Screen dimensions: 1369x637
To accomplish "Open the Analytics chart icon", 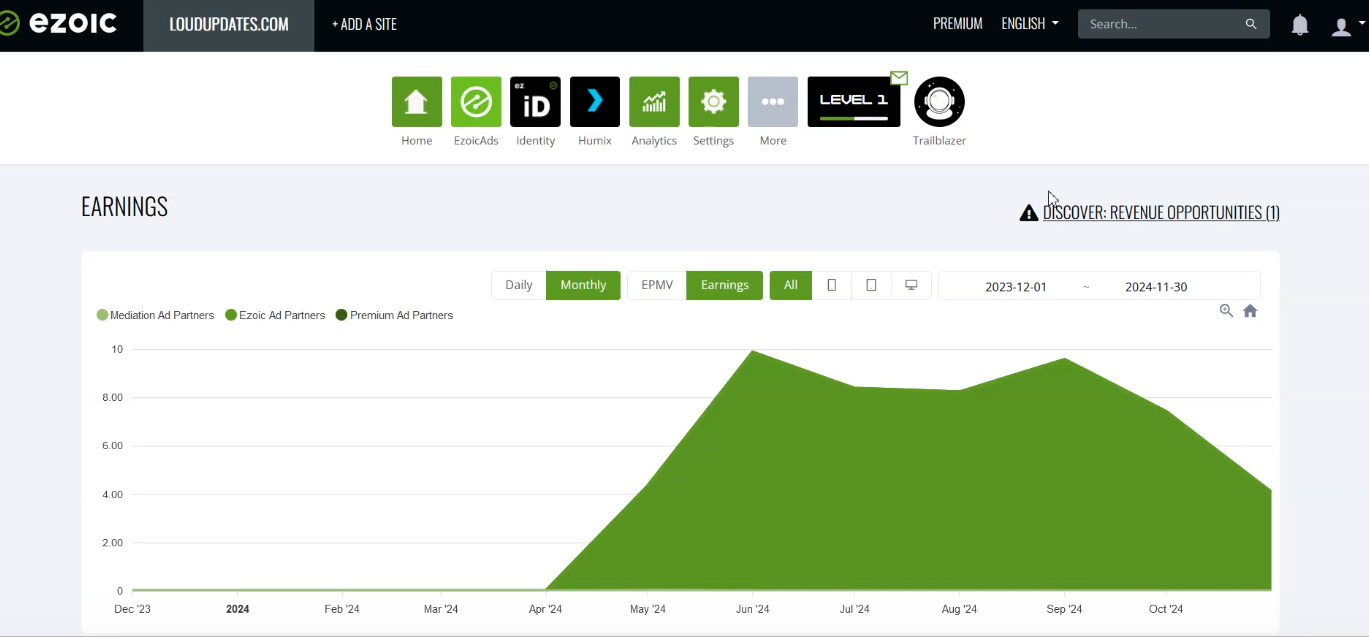I will tap(654, 102).
